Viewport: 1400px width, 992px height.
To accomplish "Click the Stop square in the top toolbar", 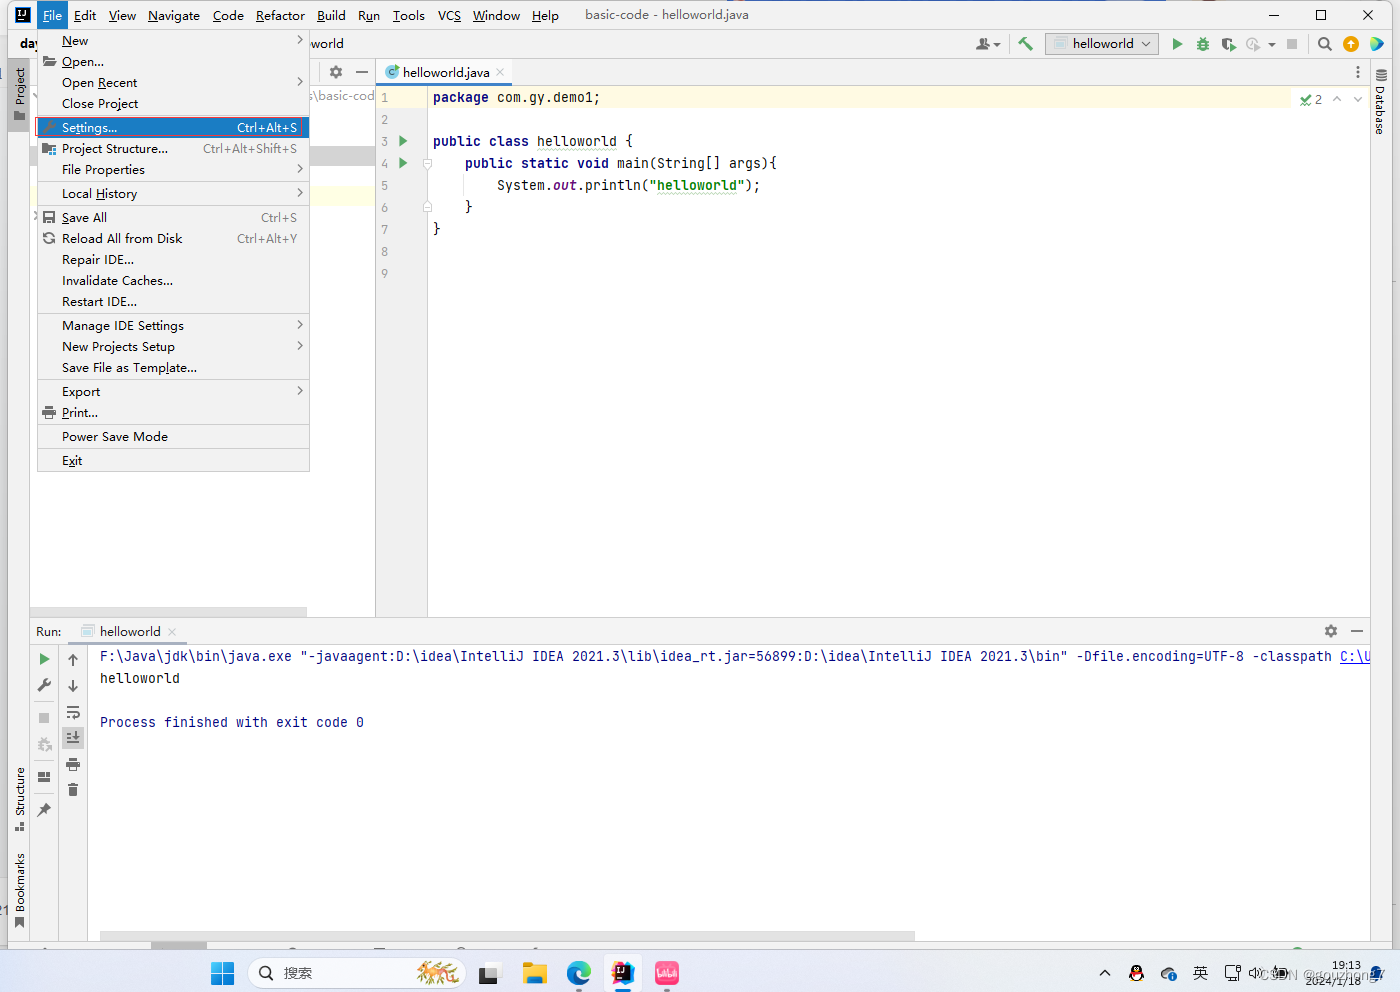I will point(1292,44).
